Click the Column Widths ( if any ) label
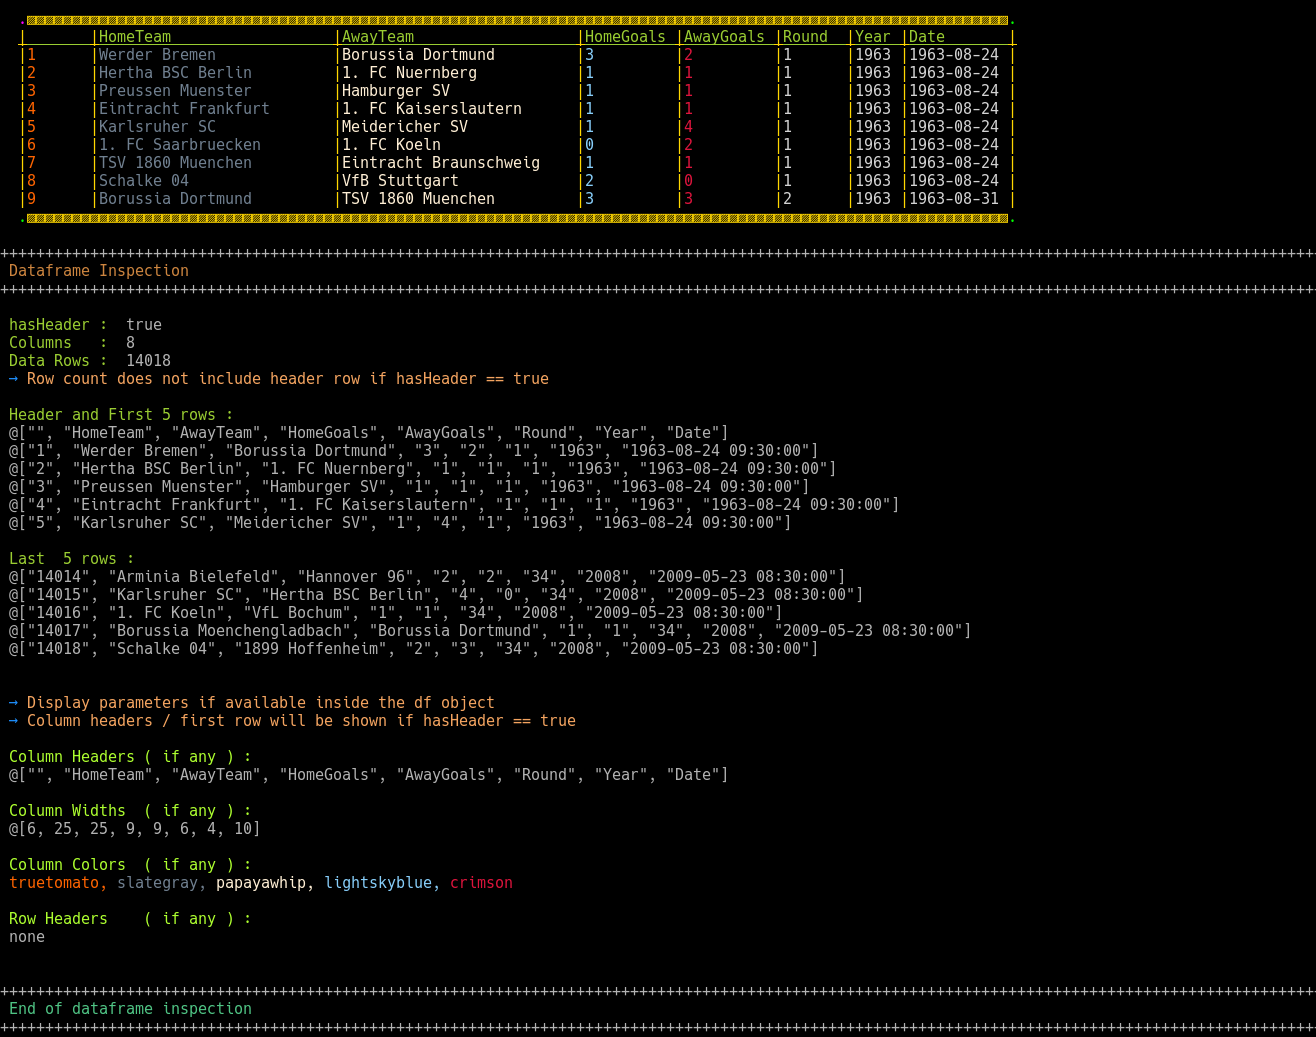The width and height of the screenshot is (1316, 1037). [130, 811]
